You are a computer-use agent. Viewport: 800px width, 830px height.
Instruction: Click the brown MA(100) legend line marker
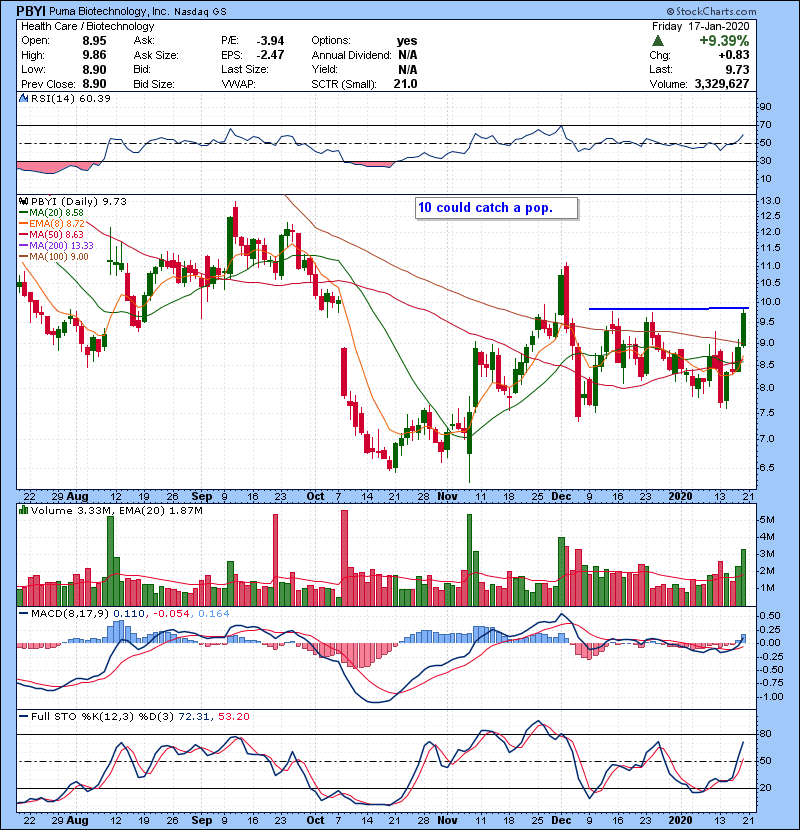23,257
